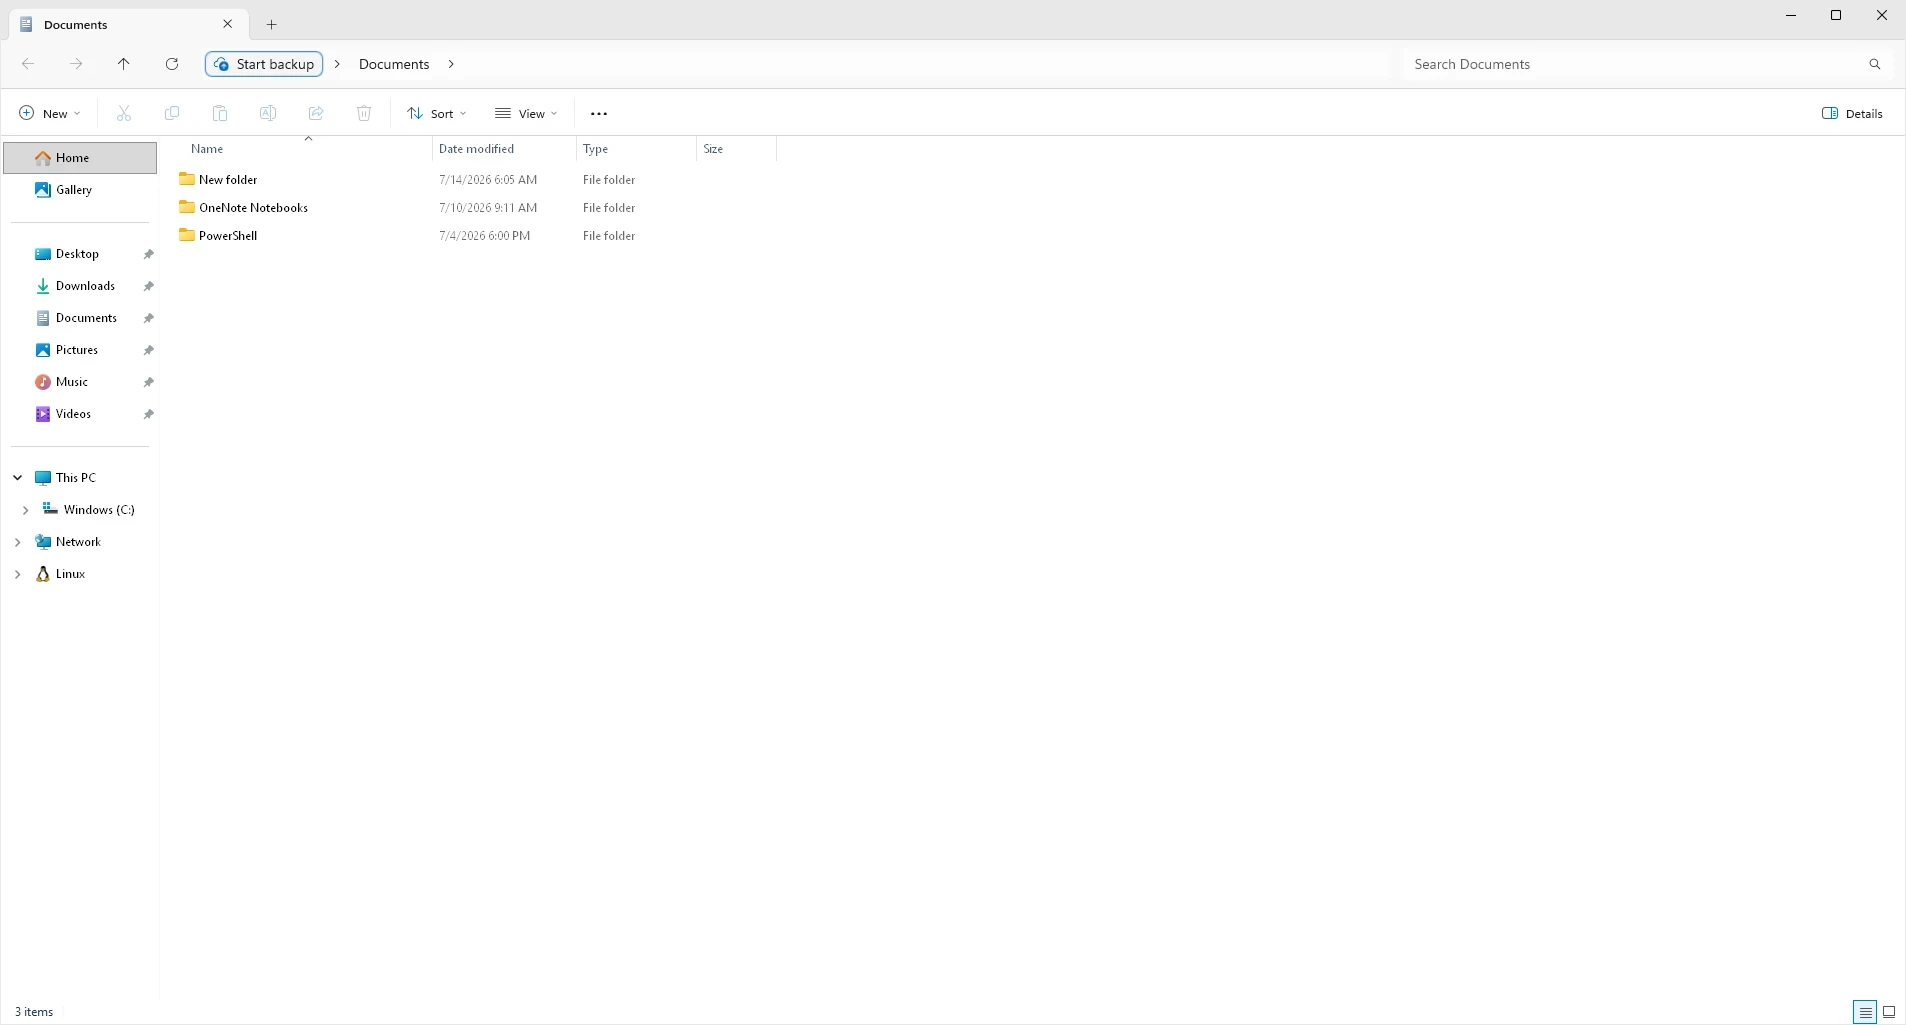Click the search magnifier icon
Viewport: 1906px width, 1025px height.
1875,64
